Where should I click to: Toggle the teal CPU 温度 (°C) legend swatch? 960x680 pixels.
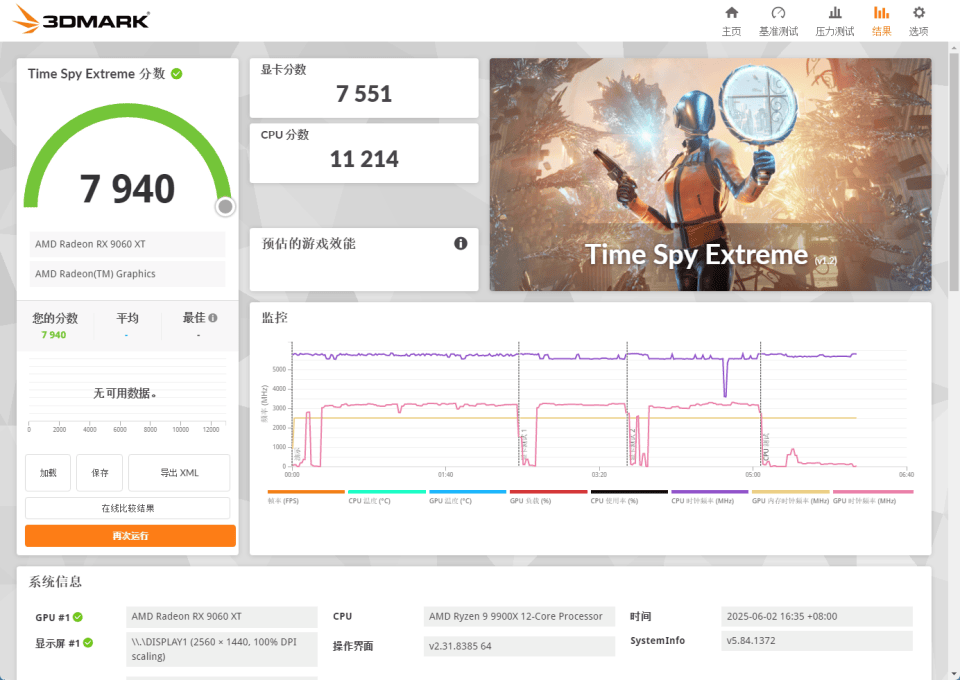pyautogui.click(x=387, y=491)
